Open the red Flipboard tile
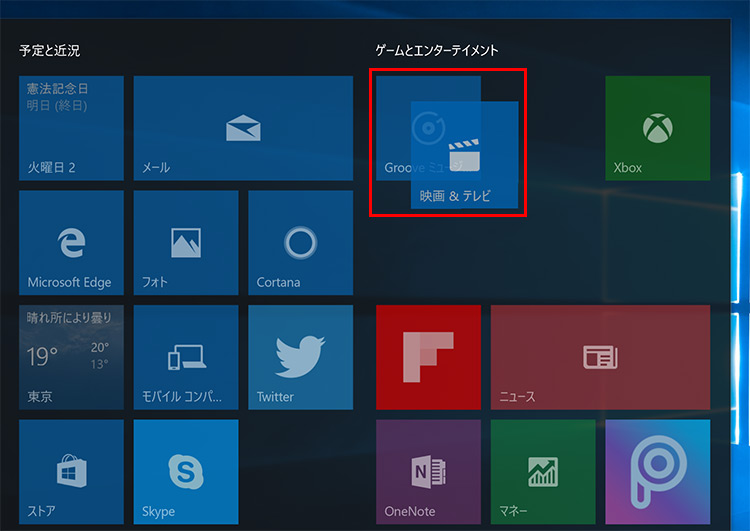 click(x=428, y=357)
